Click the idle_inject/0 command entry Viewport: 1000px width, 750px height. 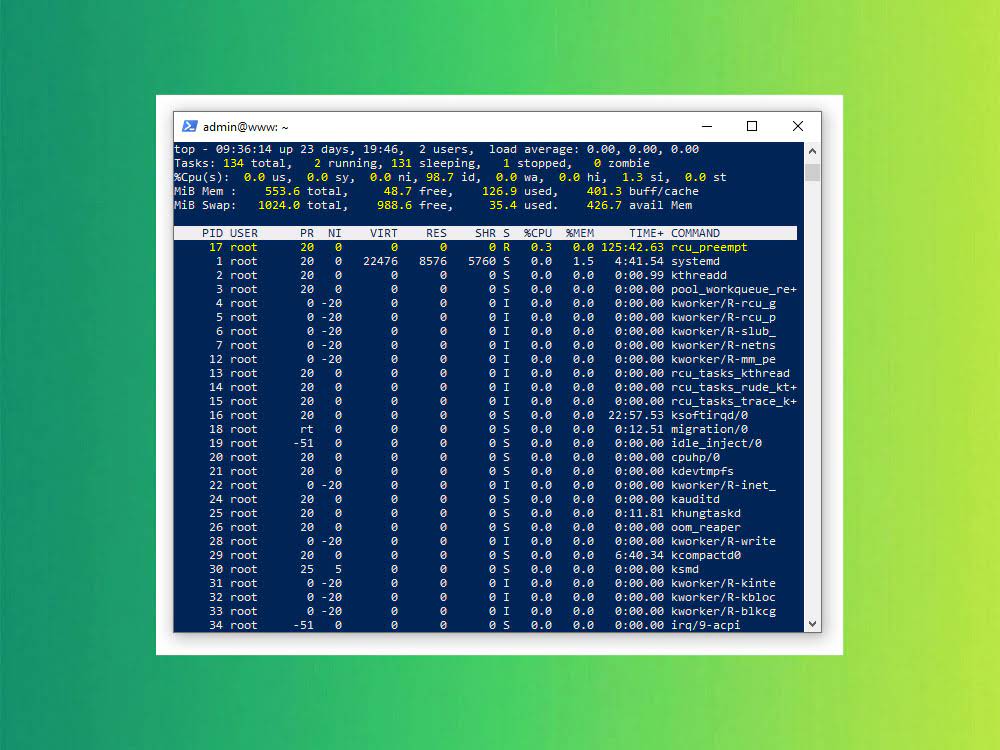716,444
